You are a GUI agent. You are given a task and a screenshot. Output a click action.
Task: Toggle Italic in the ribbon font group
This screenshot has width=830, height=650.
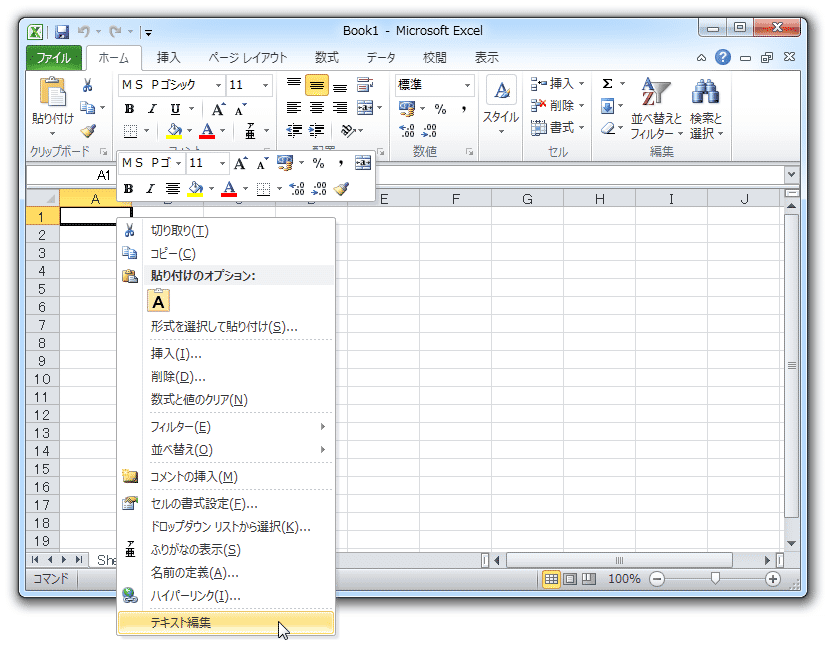pos(152,109)
